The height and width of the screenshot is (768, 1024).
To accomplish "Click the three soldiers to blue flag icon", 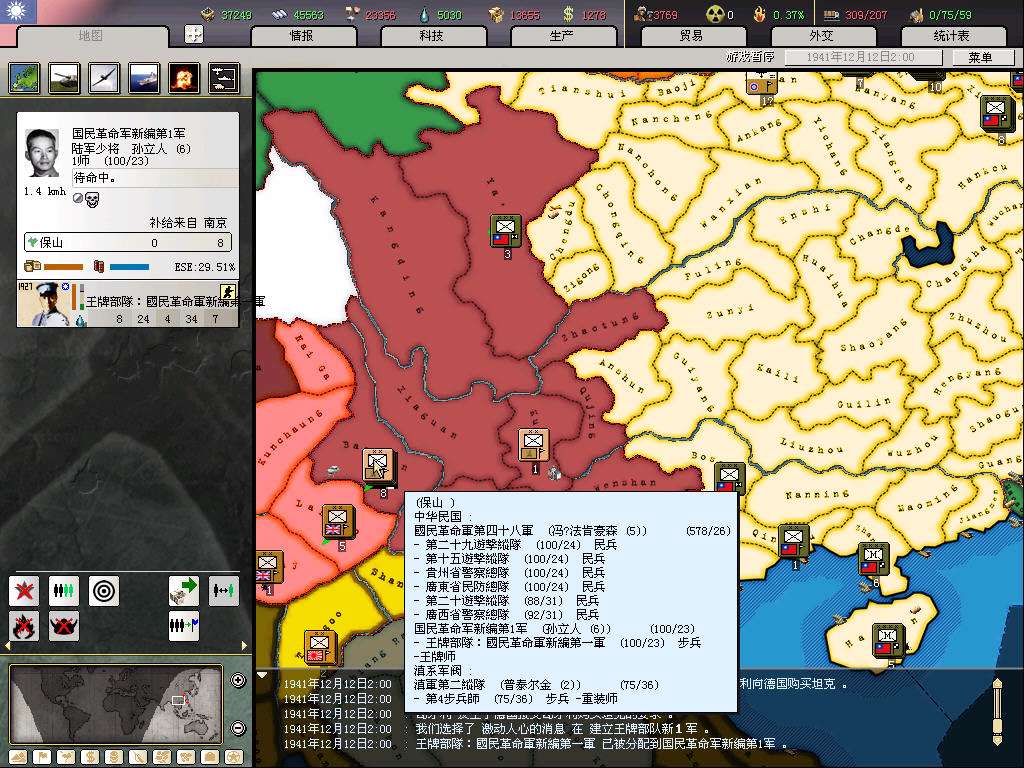I will click(184, 626).
